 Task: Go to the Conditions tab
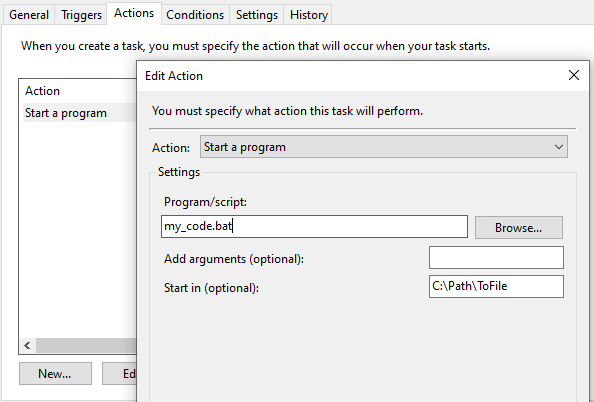tap(195, 15)
